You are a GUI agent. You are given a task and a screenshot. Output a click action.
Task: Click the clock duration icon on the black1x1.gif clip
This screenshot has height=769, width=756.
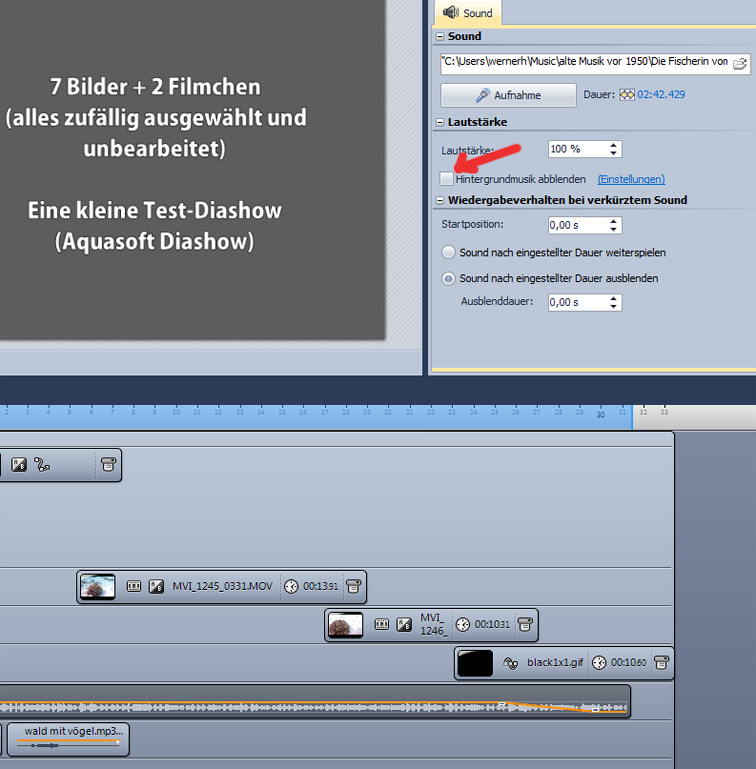pos(598,663)
